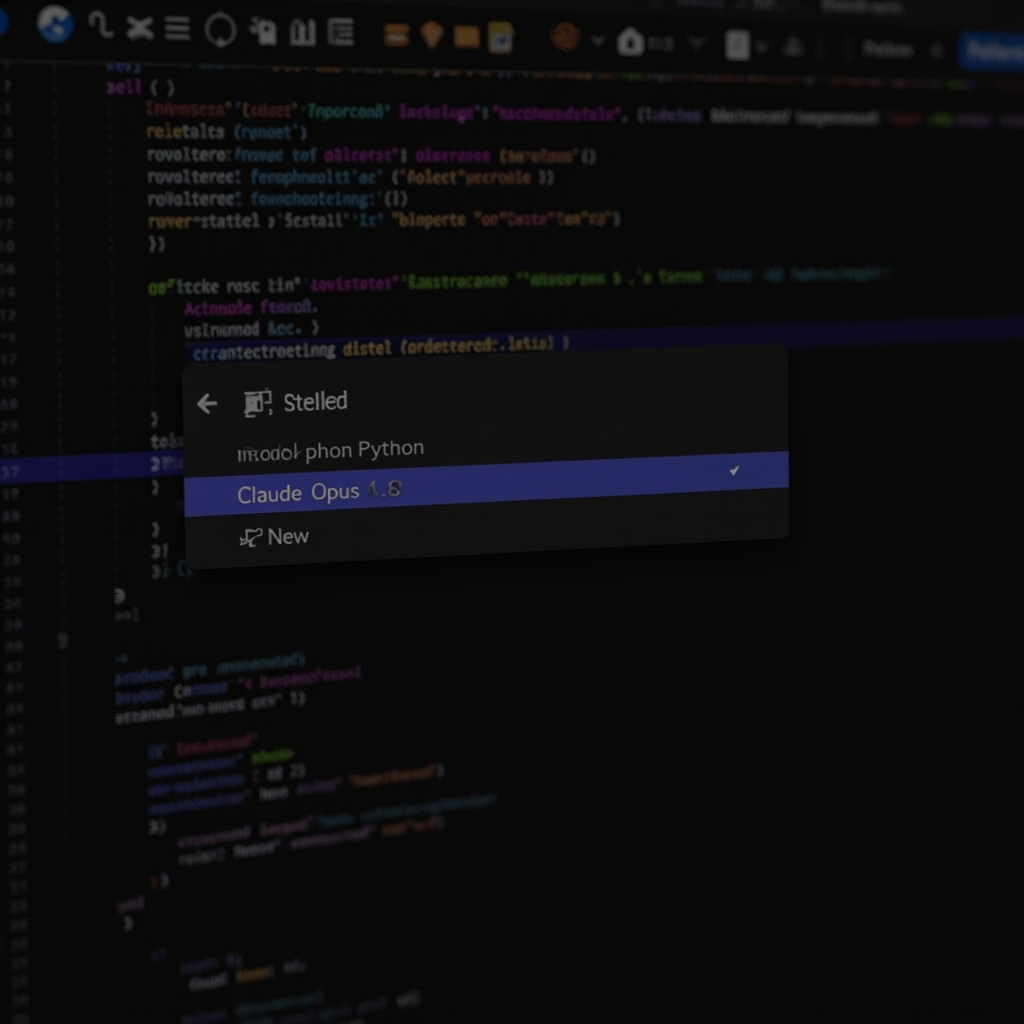Choose the New menu entry
1024x1024 pixels.
point(486,530)
